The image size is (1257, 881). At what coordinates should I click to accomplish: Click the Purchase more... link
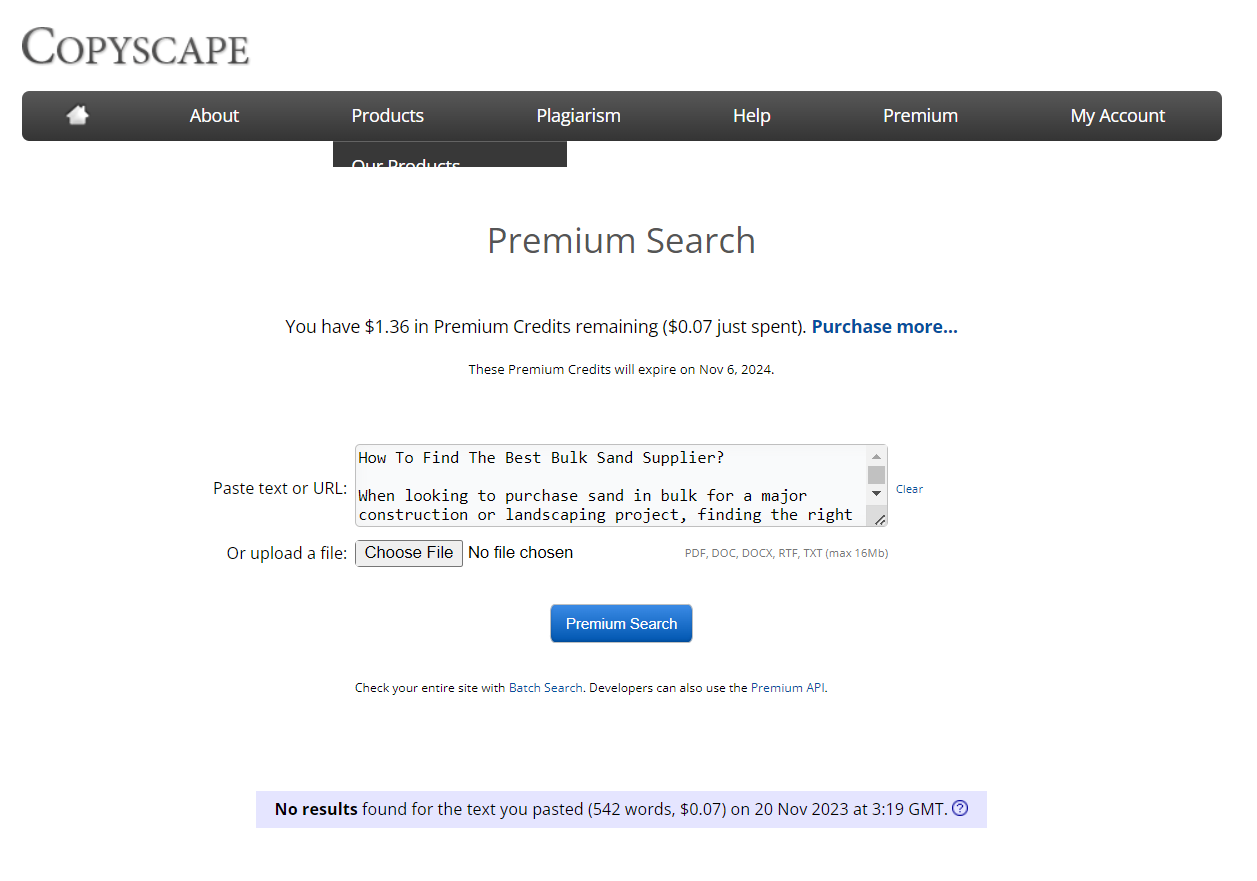coord(884,327)
